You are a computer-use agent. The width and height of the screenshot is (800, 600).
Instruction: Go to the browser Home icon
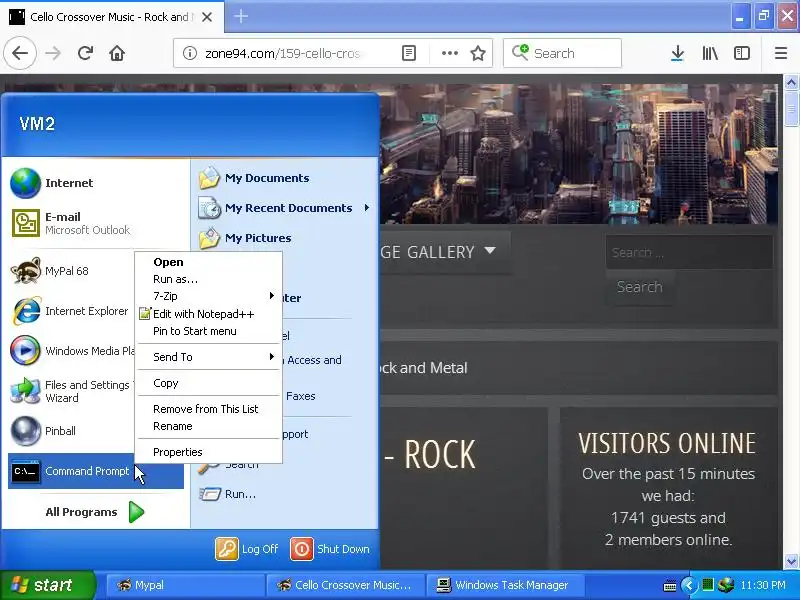[x=117, y=53]
